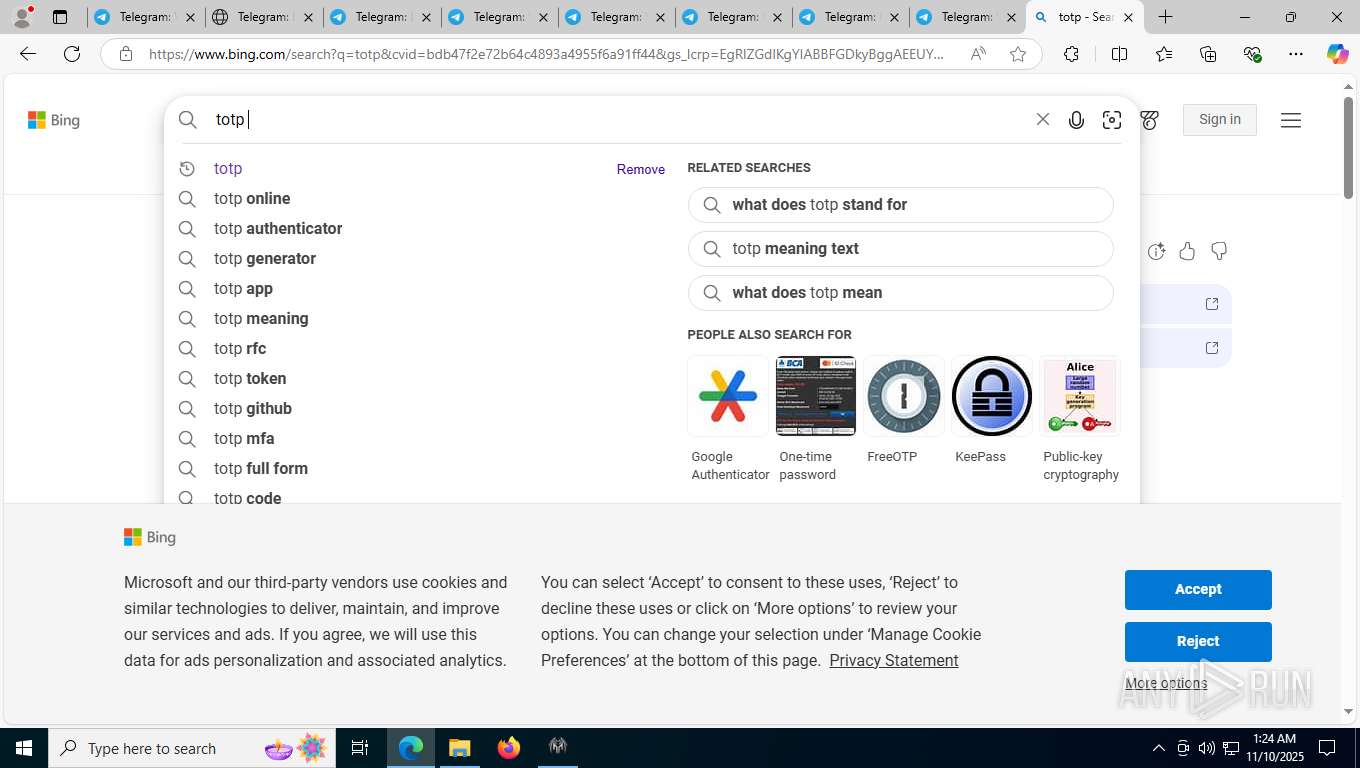The image size is (1360, 768).
Task: Open new tab with plus button
Action: [x=1166, y=17]
